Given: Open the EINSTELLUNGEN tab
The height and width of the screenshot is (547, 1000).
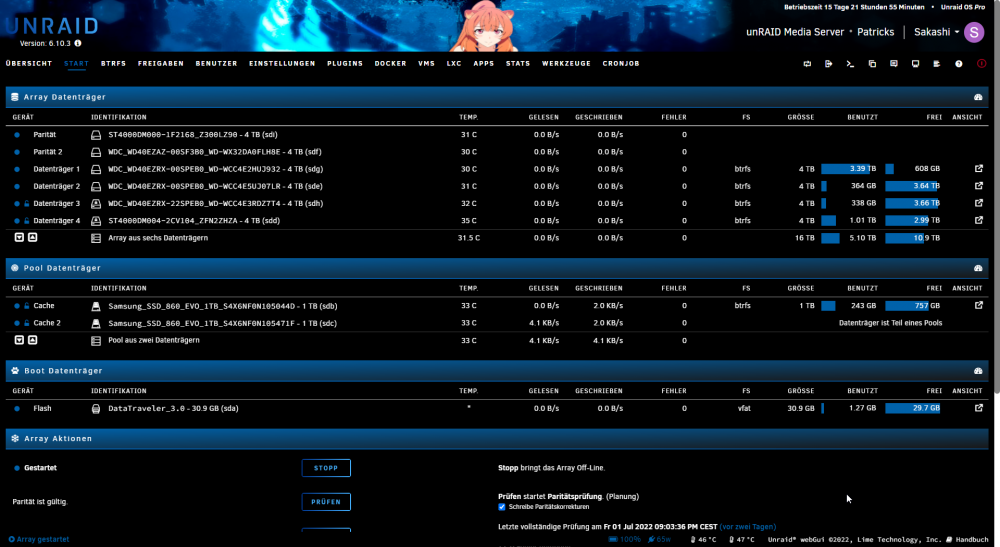Looking at the screenshot, I should click(282, 64).
